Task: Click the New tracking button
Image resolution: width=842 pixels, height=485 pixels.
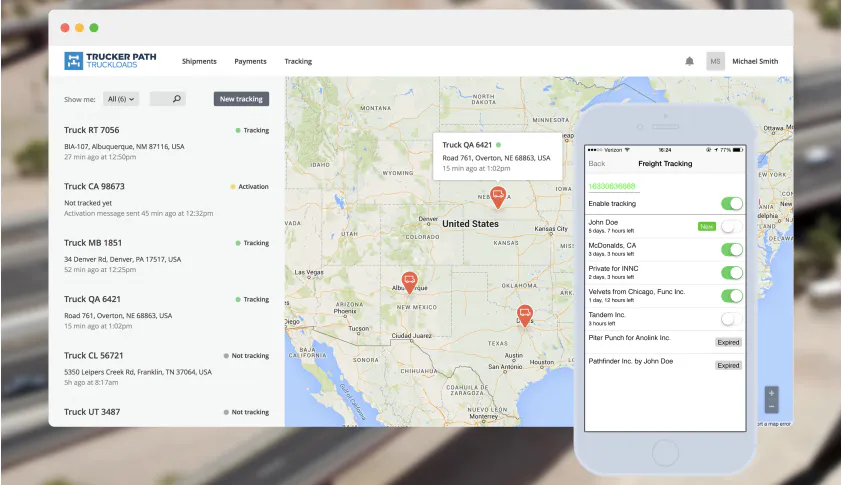Action: click(x=241, y=99)
